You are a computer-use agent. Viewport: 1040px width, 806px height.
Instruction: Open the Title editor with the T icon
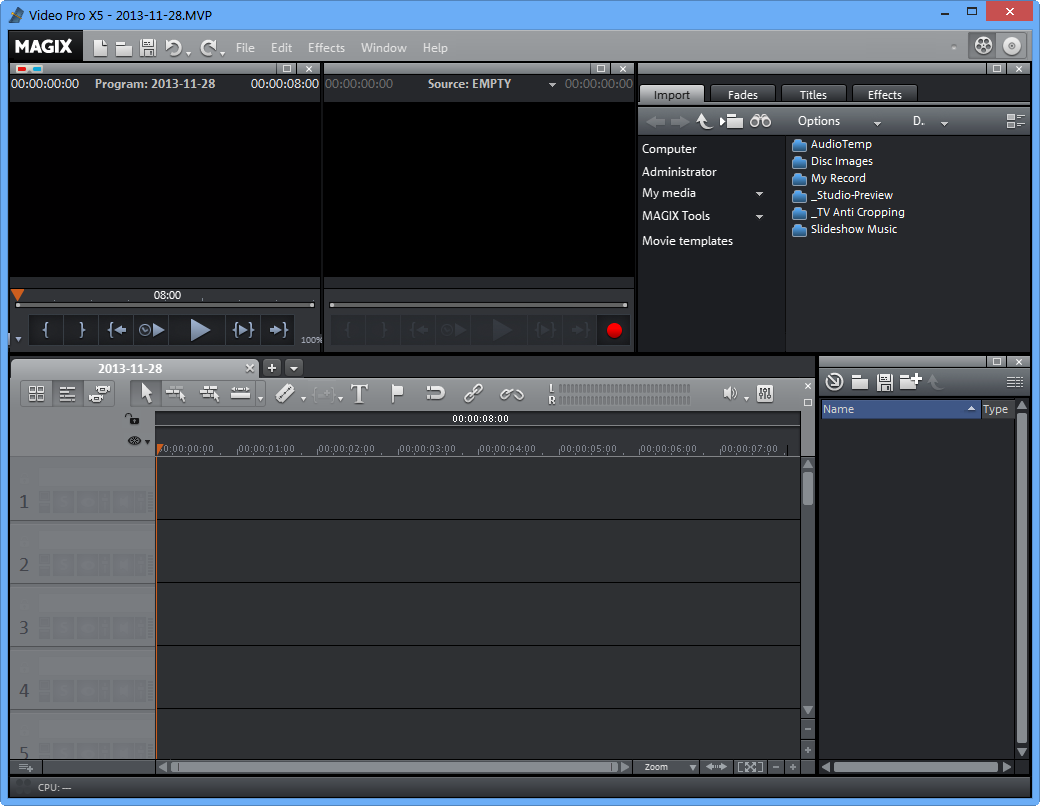pyautogui.click(x=359, y=393)
